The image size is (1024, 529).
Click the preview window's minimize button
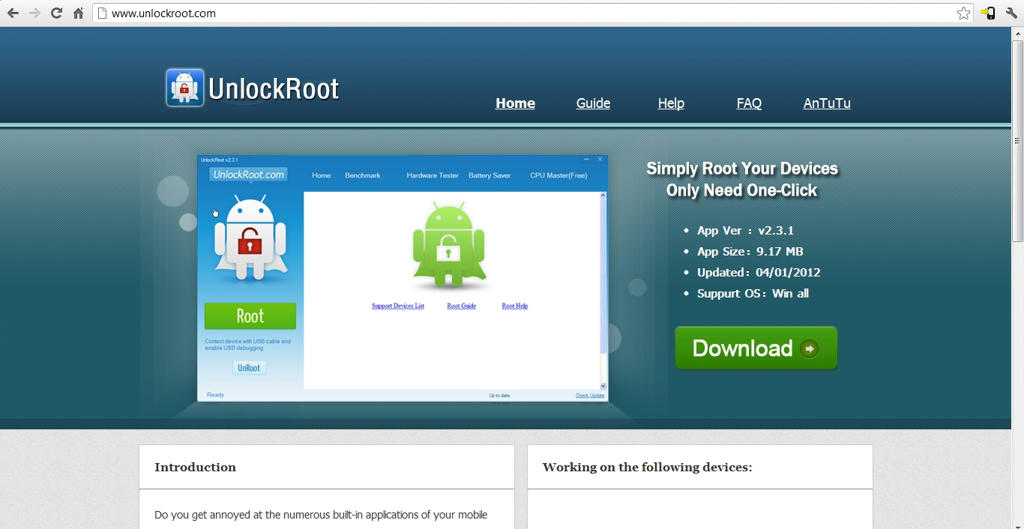(588, 159)
